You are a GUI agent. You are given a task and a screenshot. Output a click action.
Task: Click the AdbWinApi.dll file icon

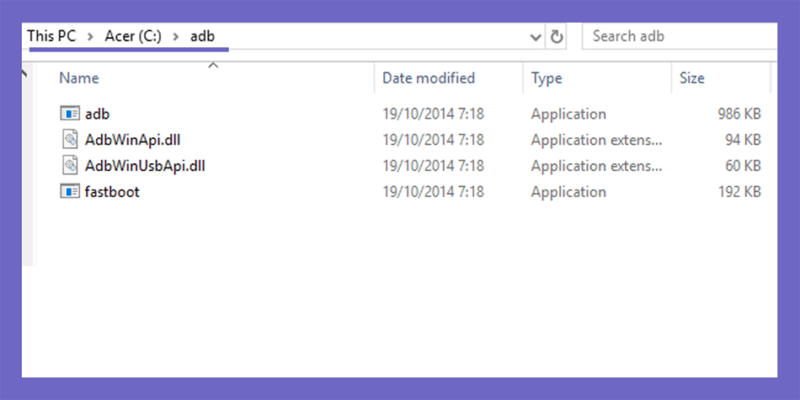(70, 139)
